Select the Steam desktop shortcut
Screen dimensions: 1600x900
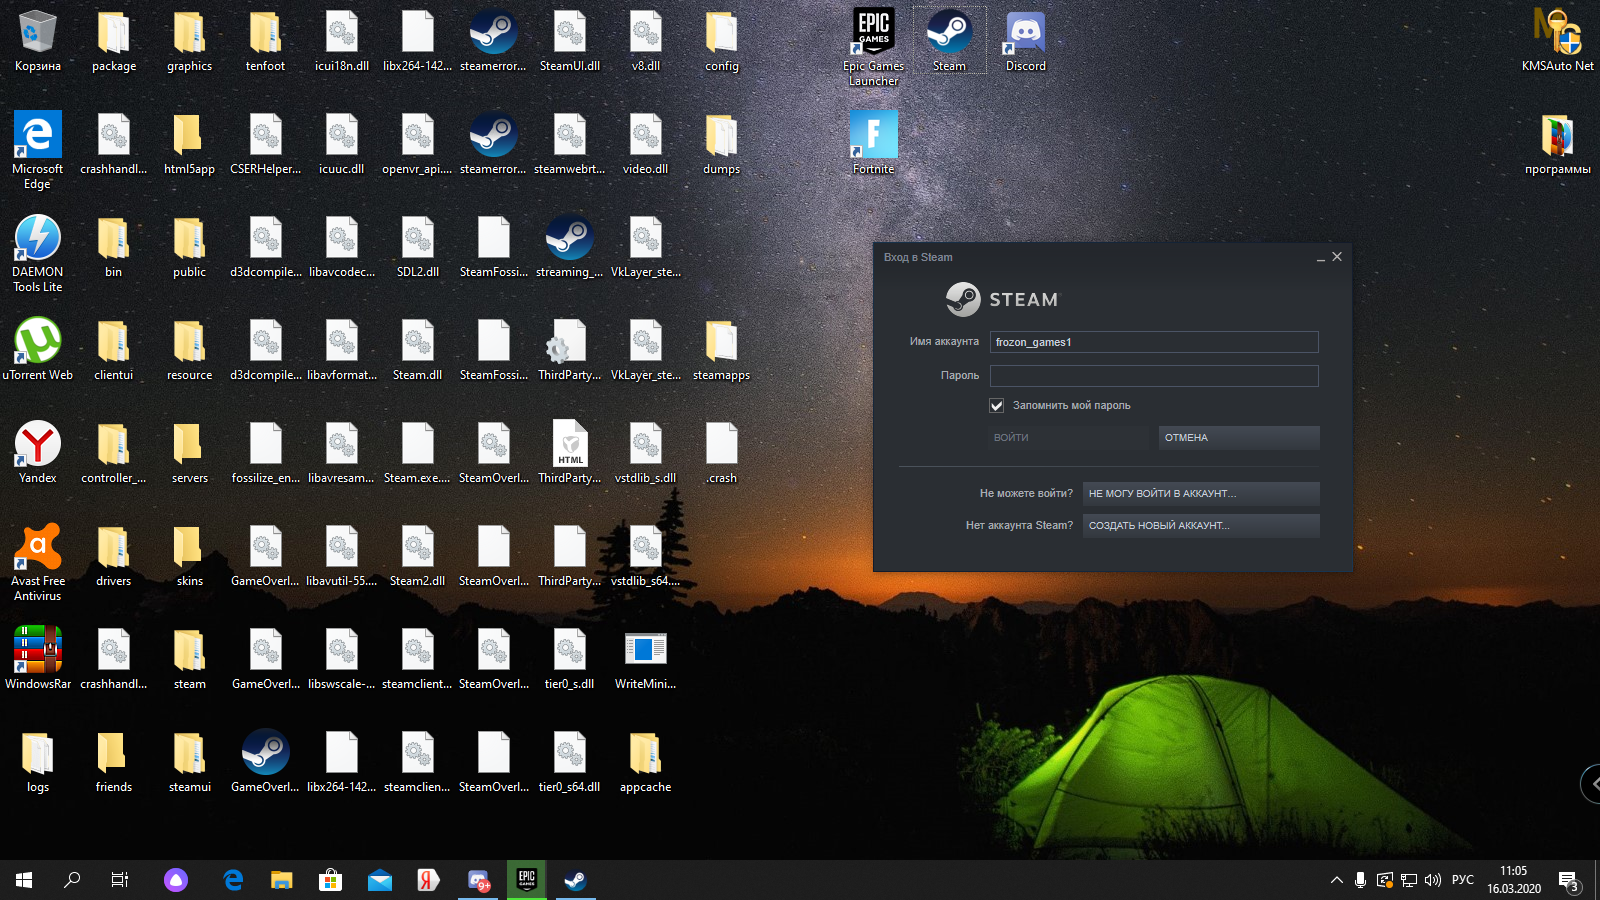[x=949, y=41]
